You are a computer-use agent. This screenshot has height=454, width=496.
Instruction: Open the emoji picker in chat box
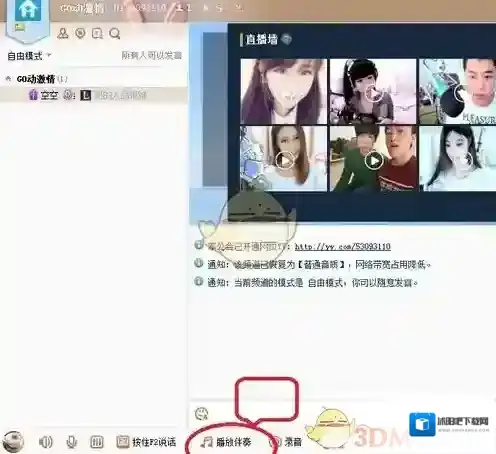coord(201,414)
